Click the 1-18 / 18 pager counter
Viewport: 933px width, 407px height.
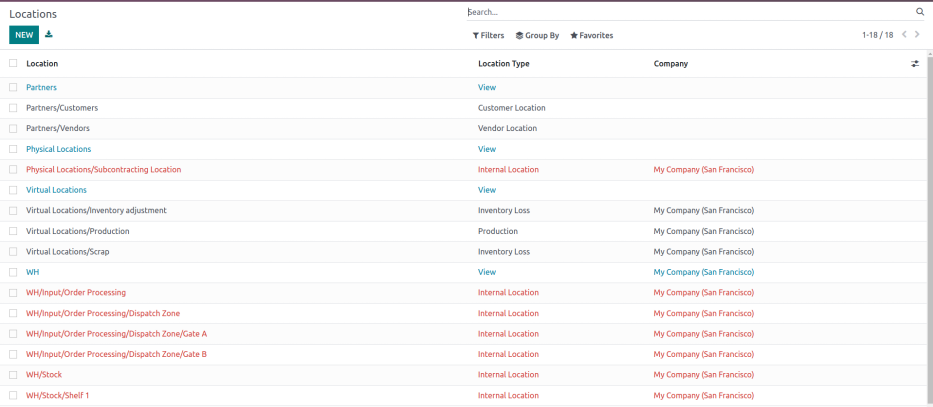pyautogui.click(x=877, y=35)
